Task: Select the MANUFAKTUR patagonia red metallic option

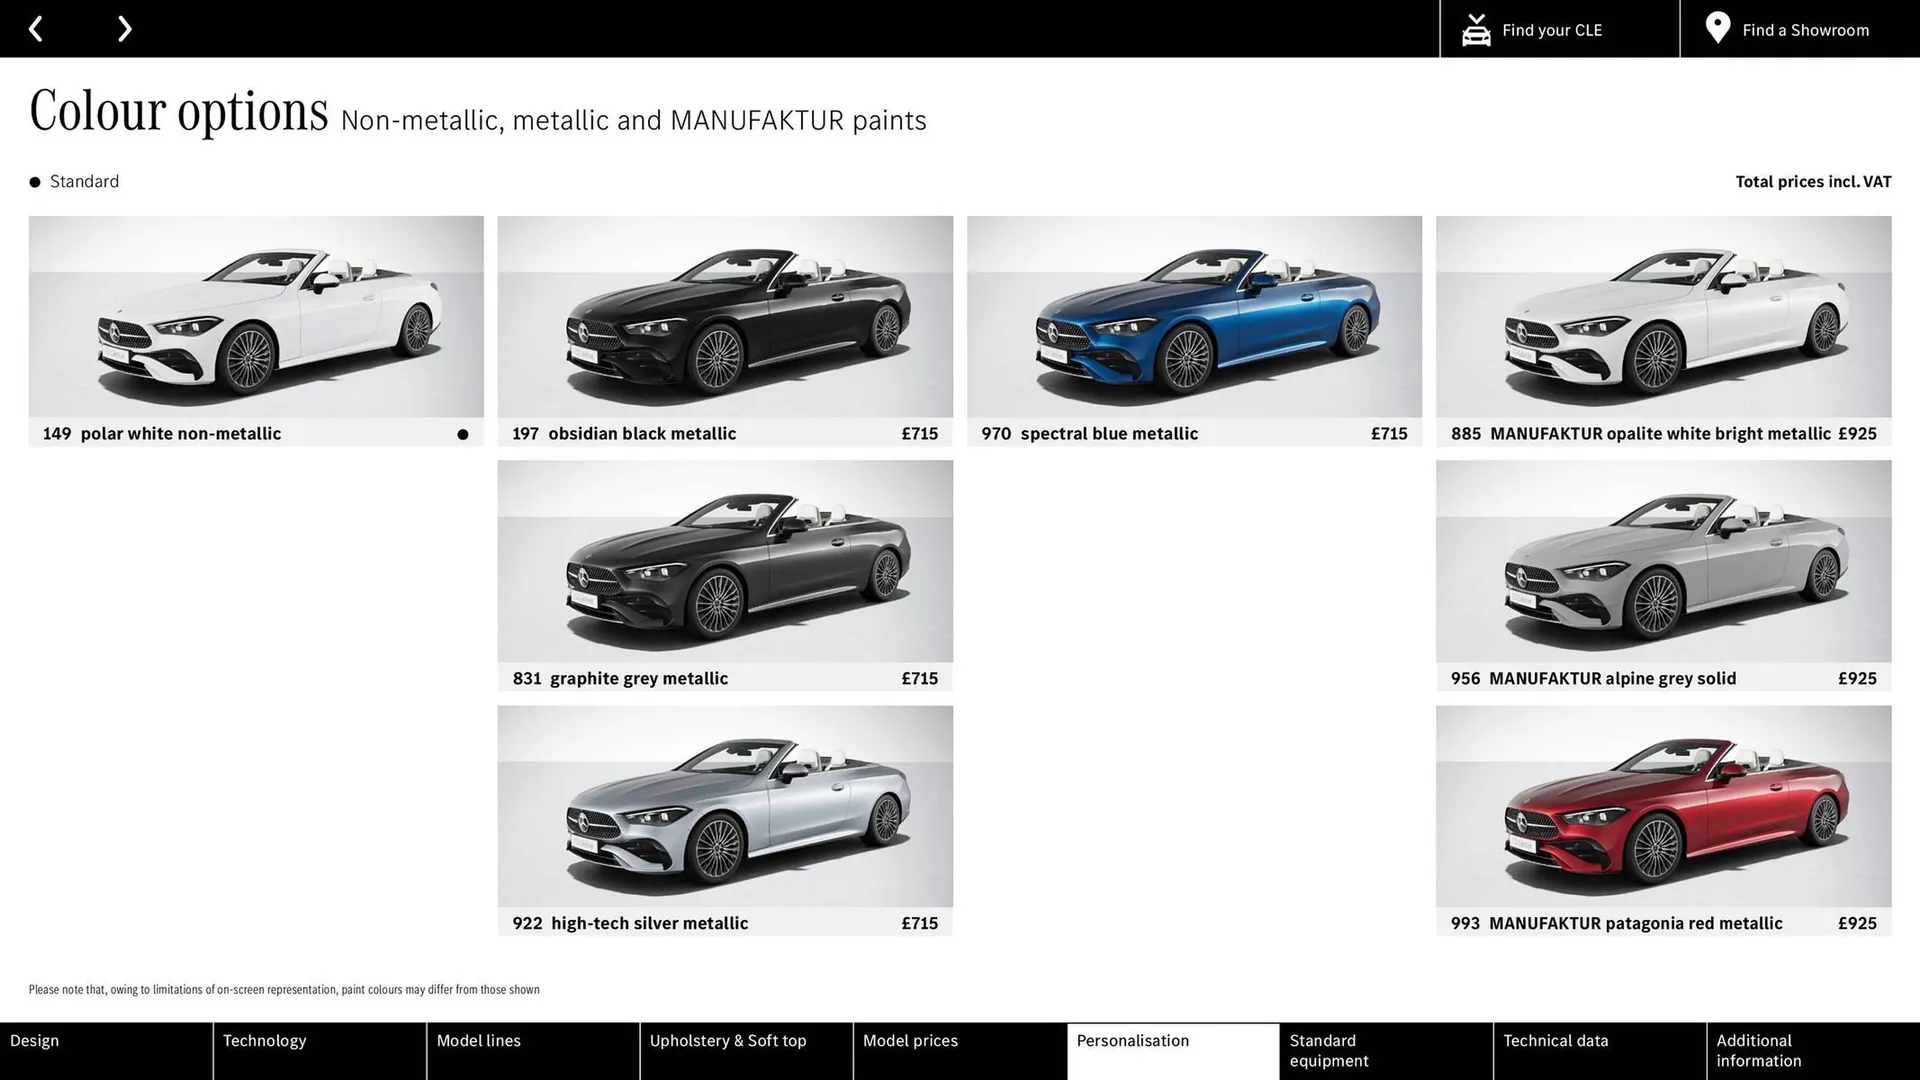Action: (x=1663, y=807)
